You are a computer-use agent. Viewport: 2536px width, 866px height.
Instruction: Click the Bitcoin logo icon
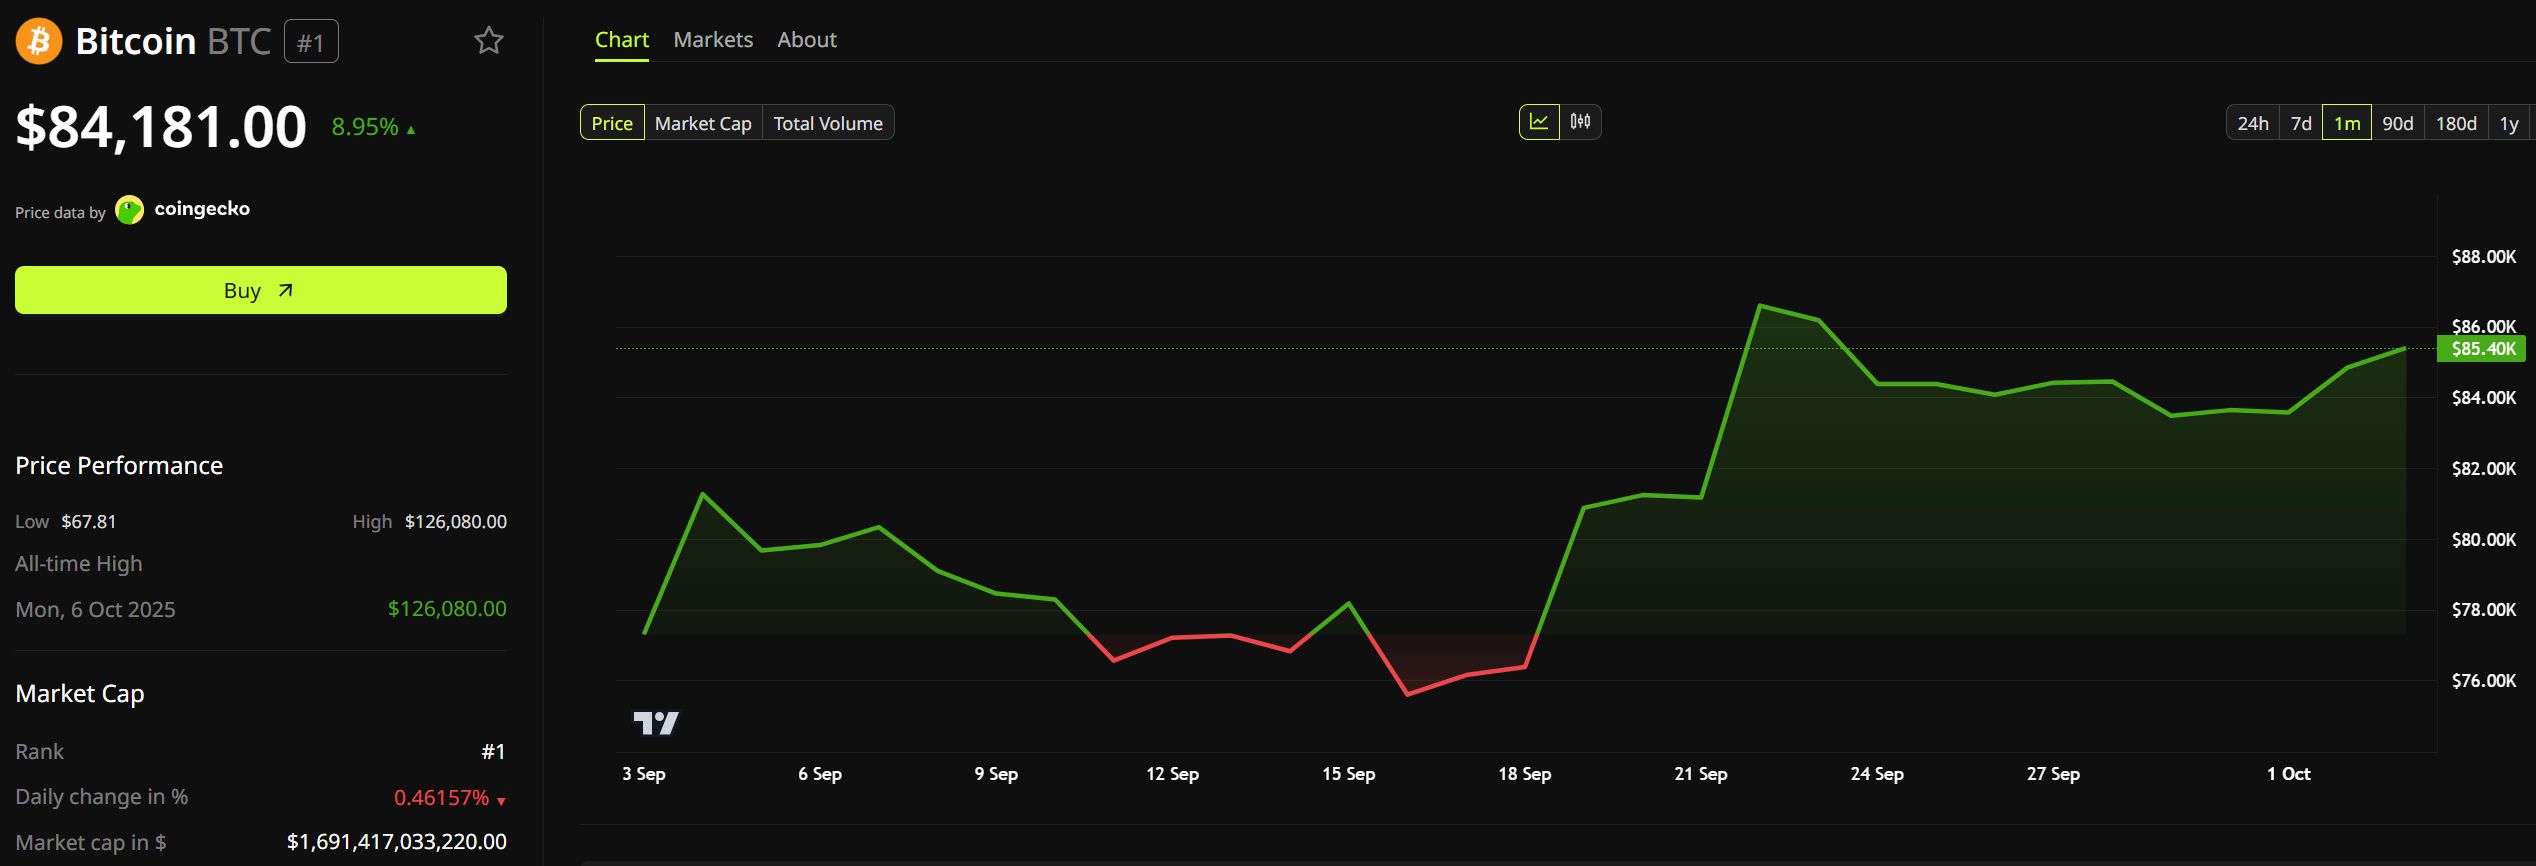point(39,41)
